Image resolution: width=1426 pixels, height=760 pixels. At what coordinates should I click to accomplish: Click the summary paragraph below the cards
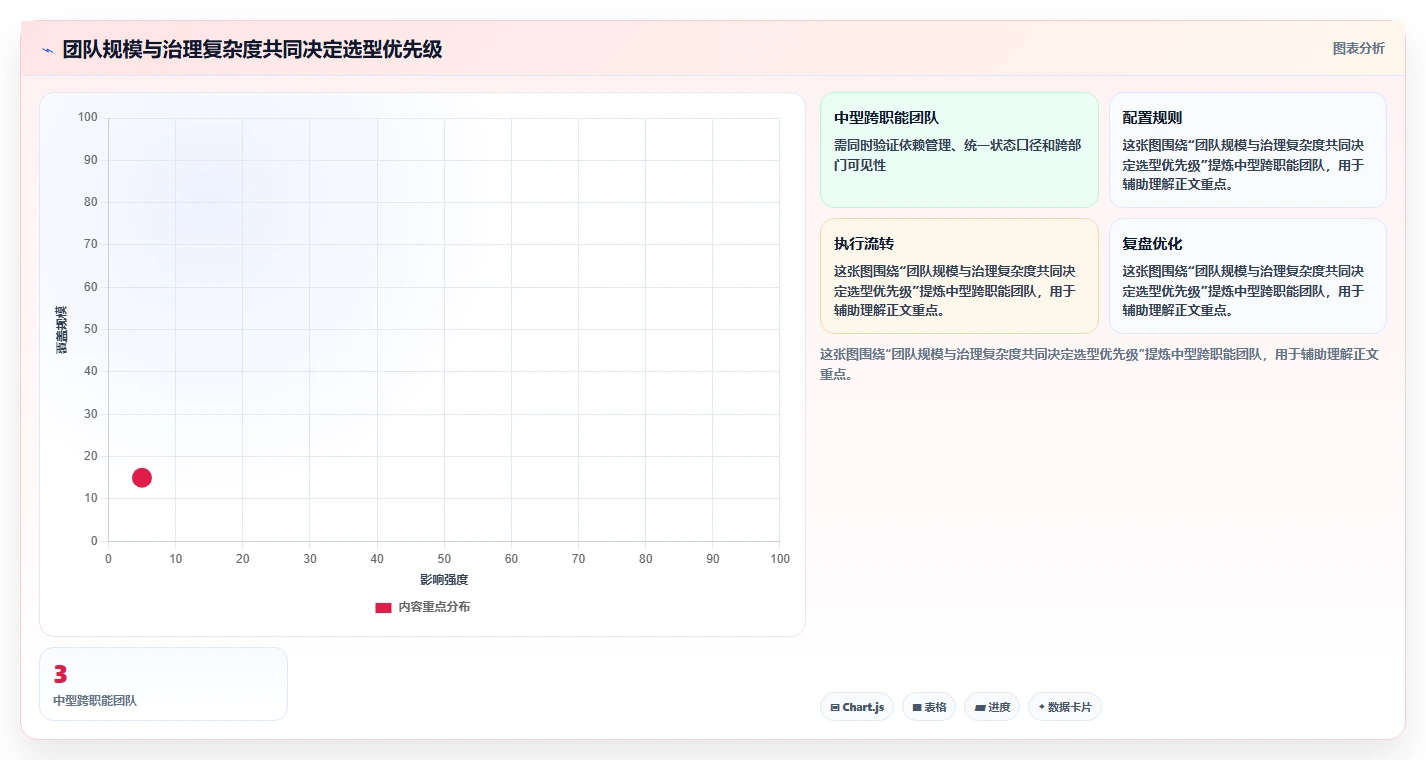(x=1100, y=364)
